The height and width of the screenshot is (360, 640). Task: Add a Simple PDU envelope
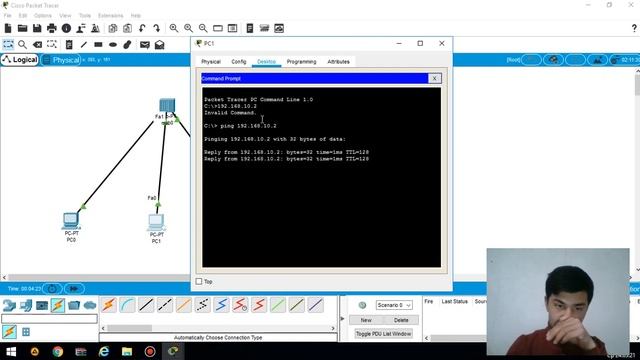[x=144, y=44]
